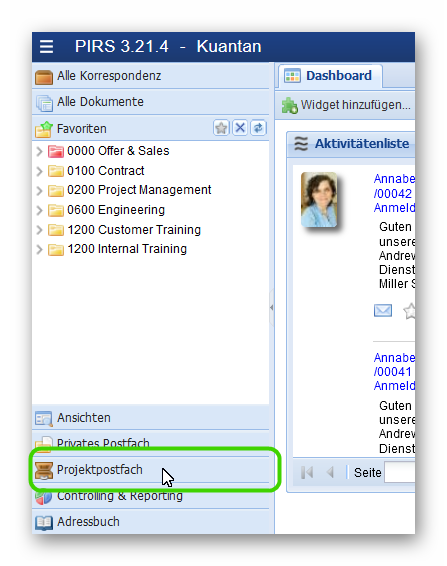Click the Projektpostfach inbox tray icon
The height and width of the screenshot is (566, 447).
(x=44, y=471)
